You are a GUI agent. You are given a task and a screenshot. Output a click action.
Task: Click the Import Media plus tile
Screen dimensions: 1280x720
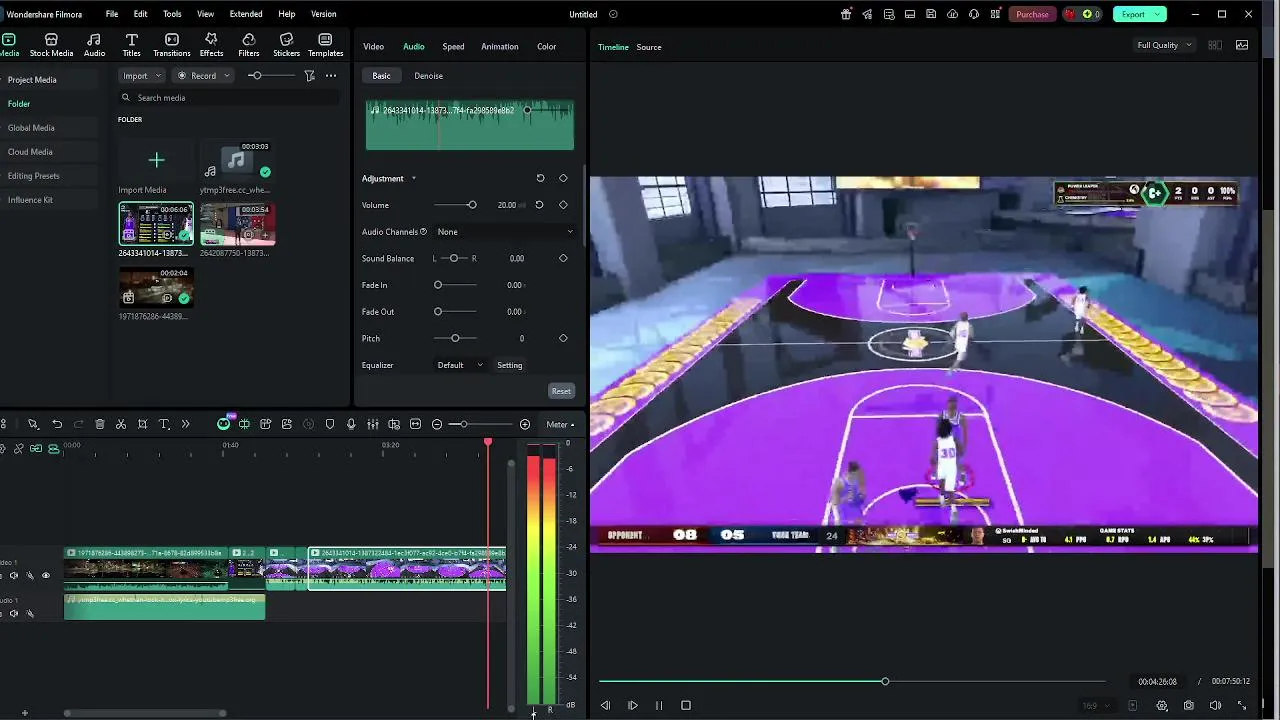(156, 160)
